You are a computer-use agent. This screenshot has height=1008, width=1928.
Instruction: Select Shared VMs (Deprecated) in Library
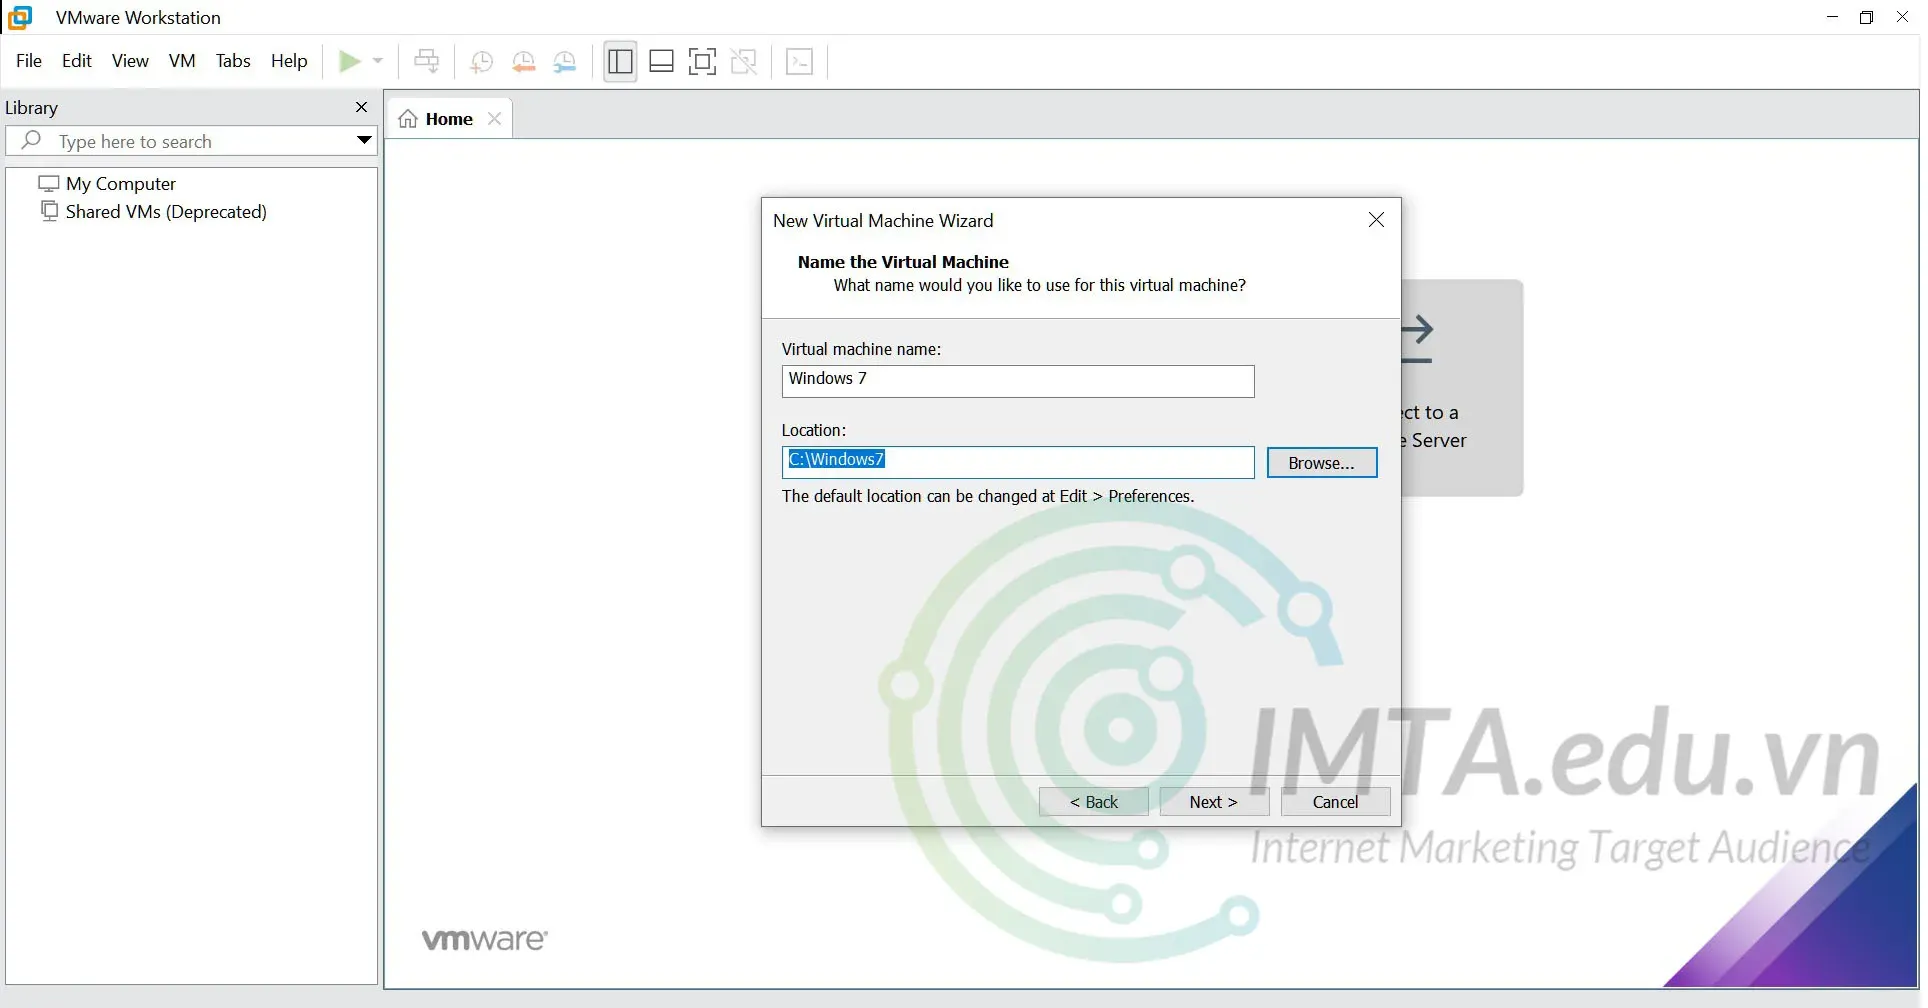(x=166, y=212)
